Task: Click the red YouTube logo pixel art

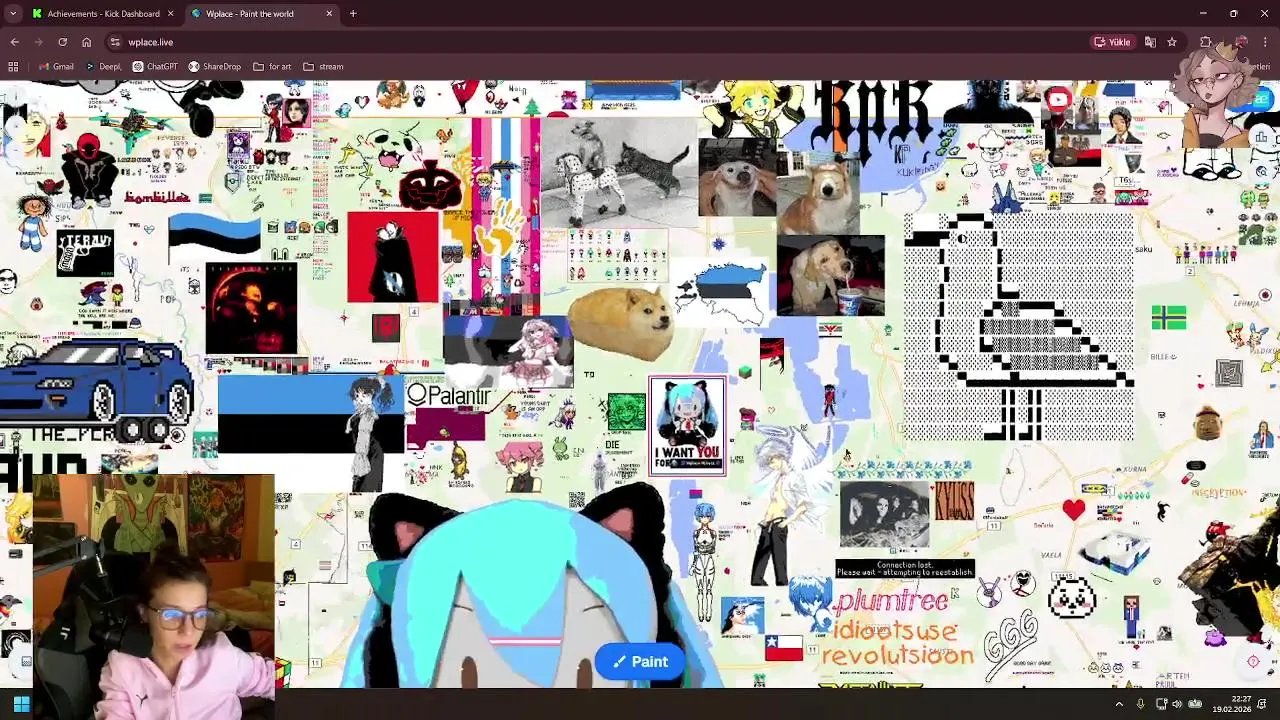Action: pos(1058,99)
